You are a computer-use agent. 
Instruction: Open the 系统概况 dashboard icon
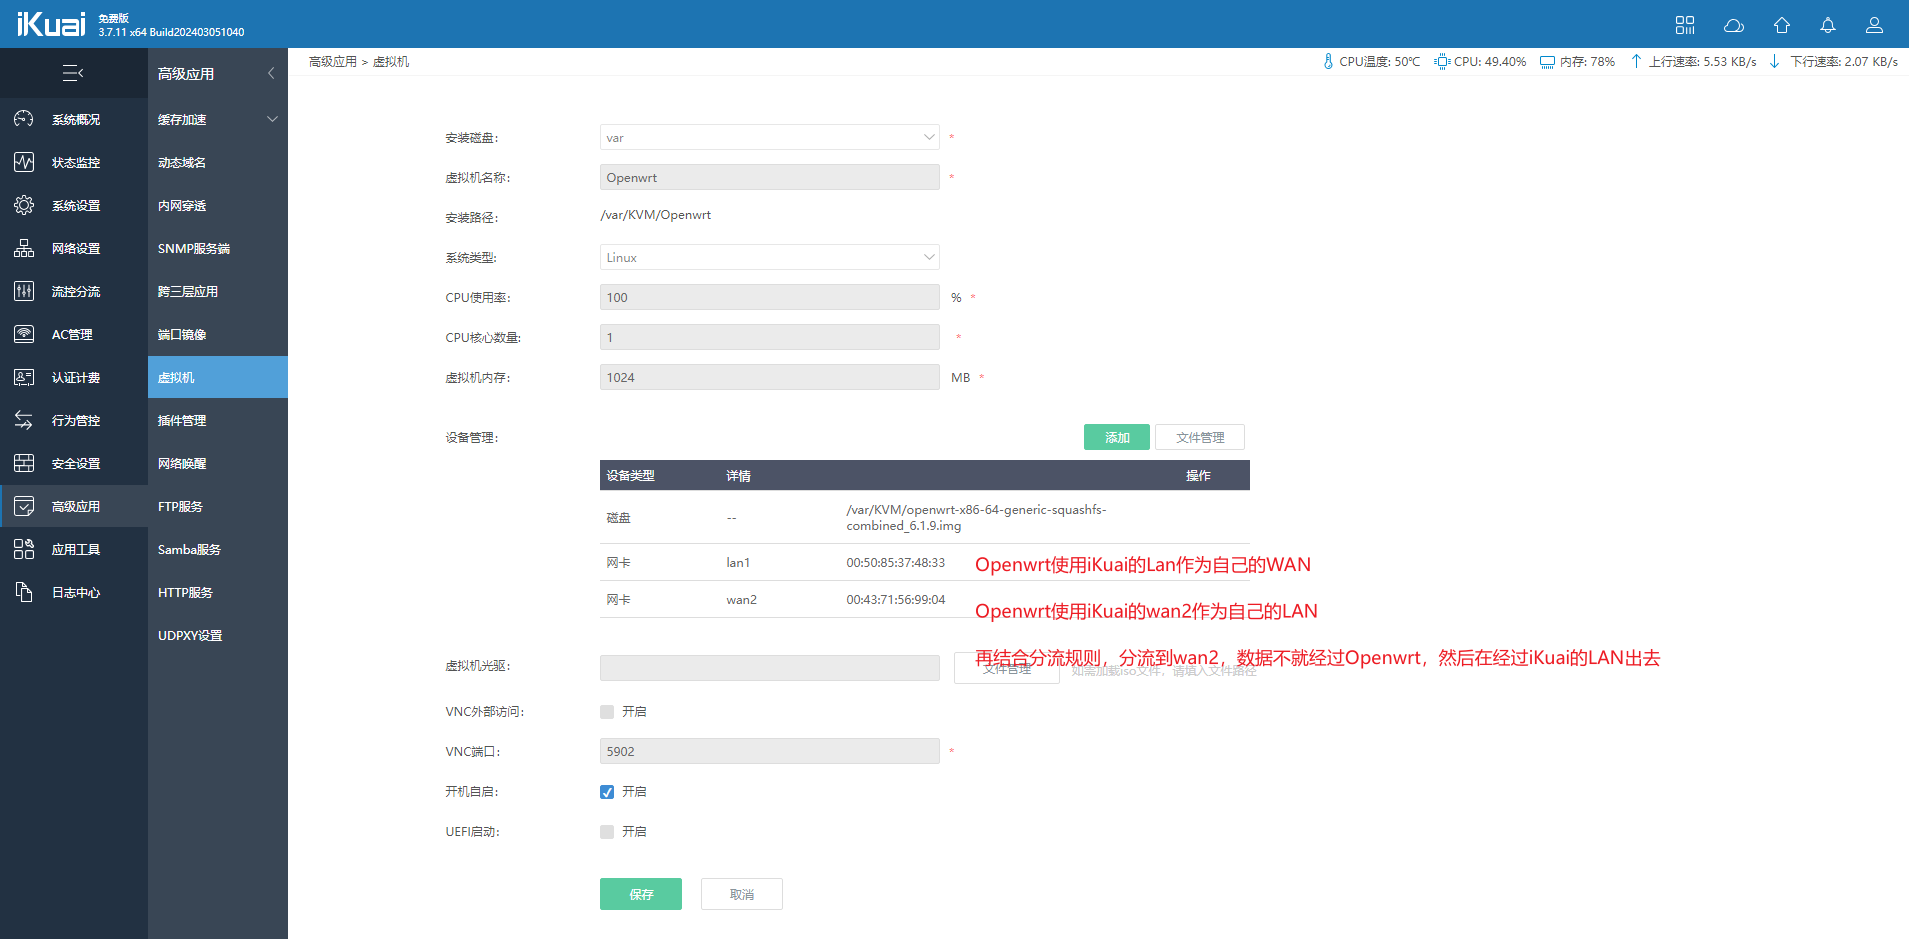coord(24,119)
